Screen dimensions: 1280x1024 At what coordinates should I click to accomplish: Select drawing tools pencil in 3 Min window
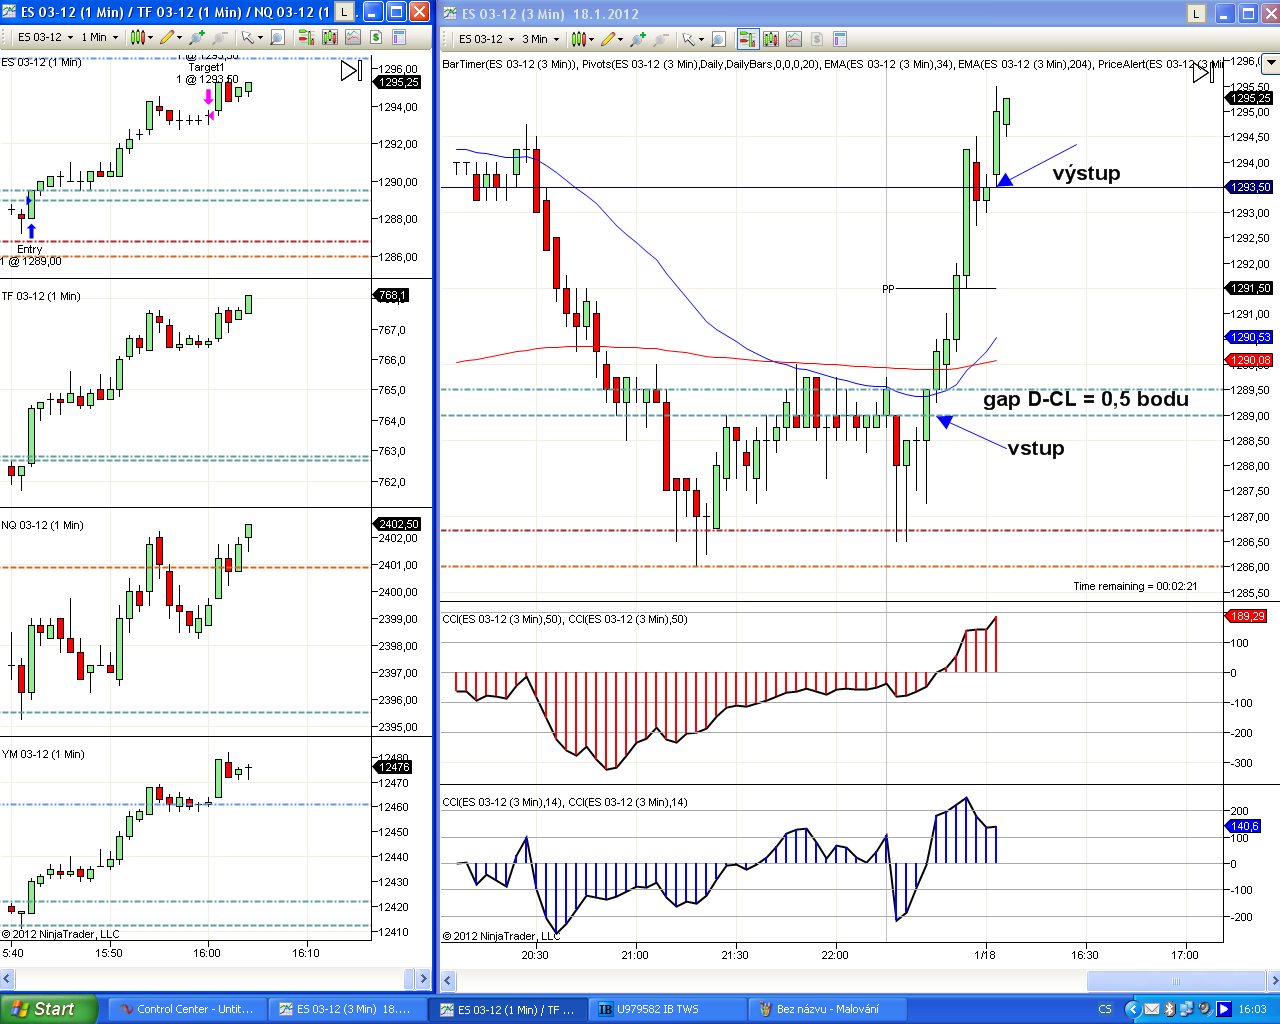pos(607,39)
